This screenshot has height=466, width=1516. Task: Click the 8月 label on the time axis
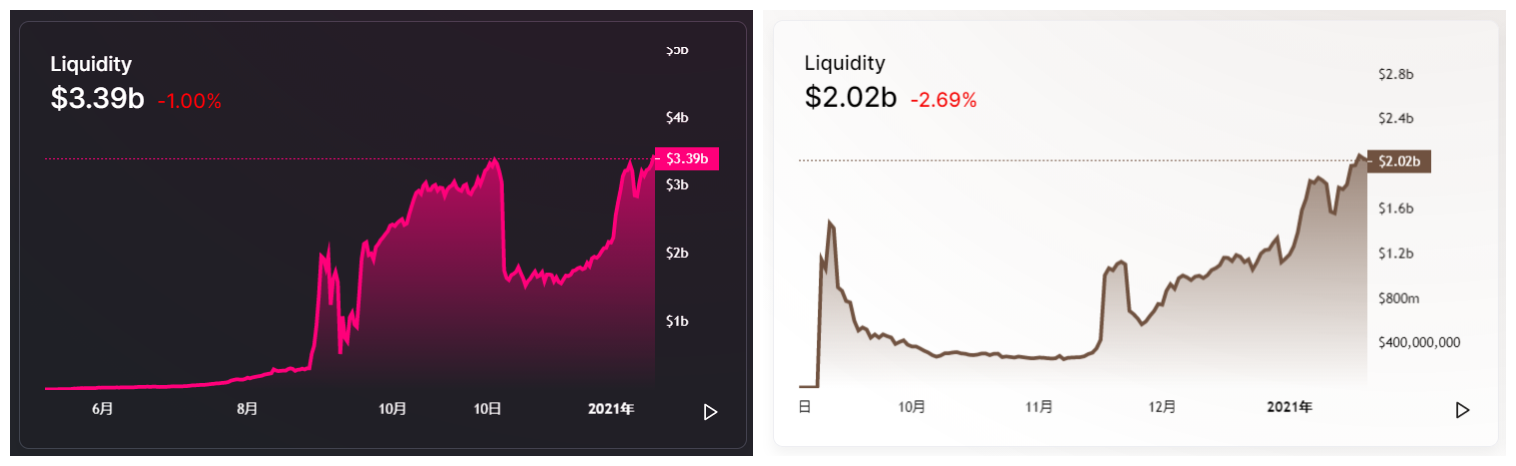click(x=248, y=408)
